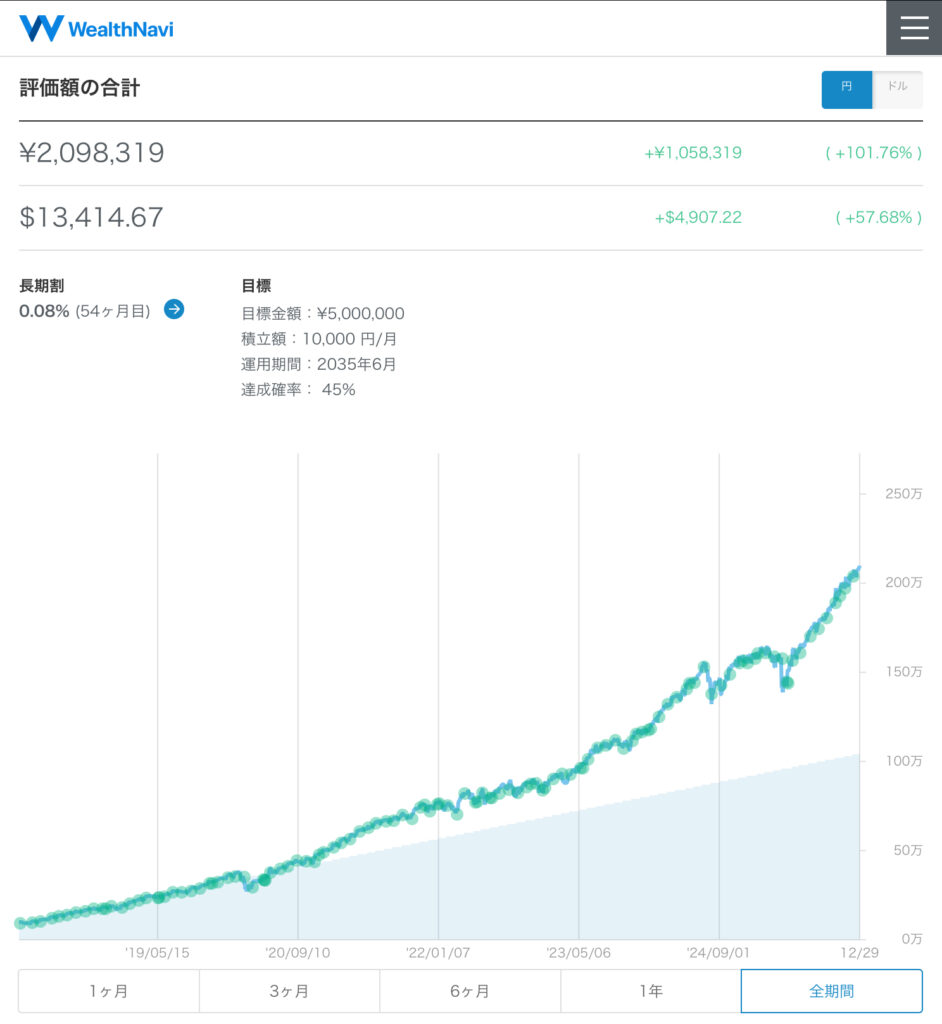The height and width of the screenshot is (1024, 942).
Task: Click the WealthNavi logo
Action: [x=96, y=28]
